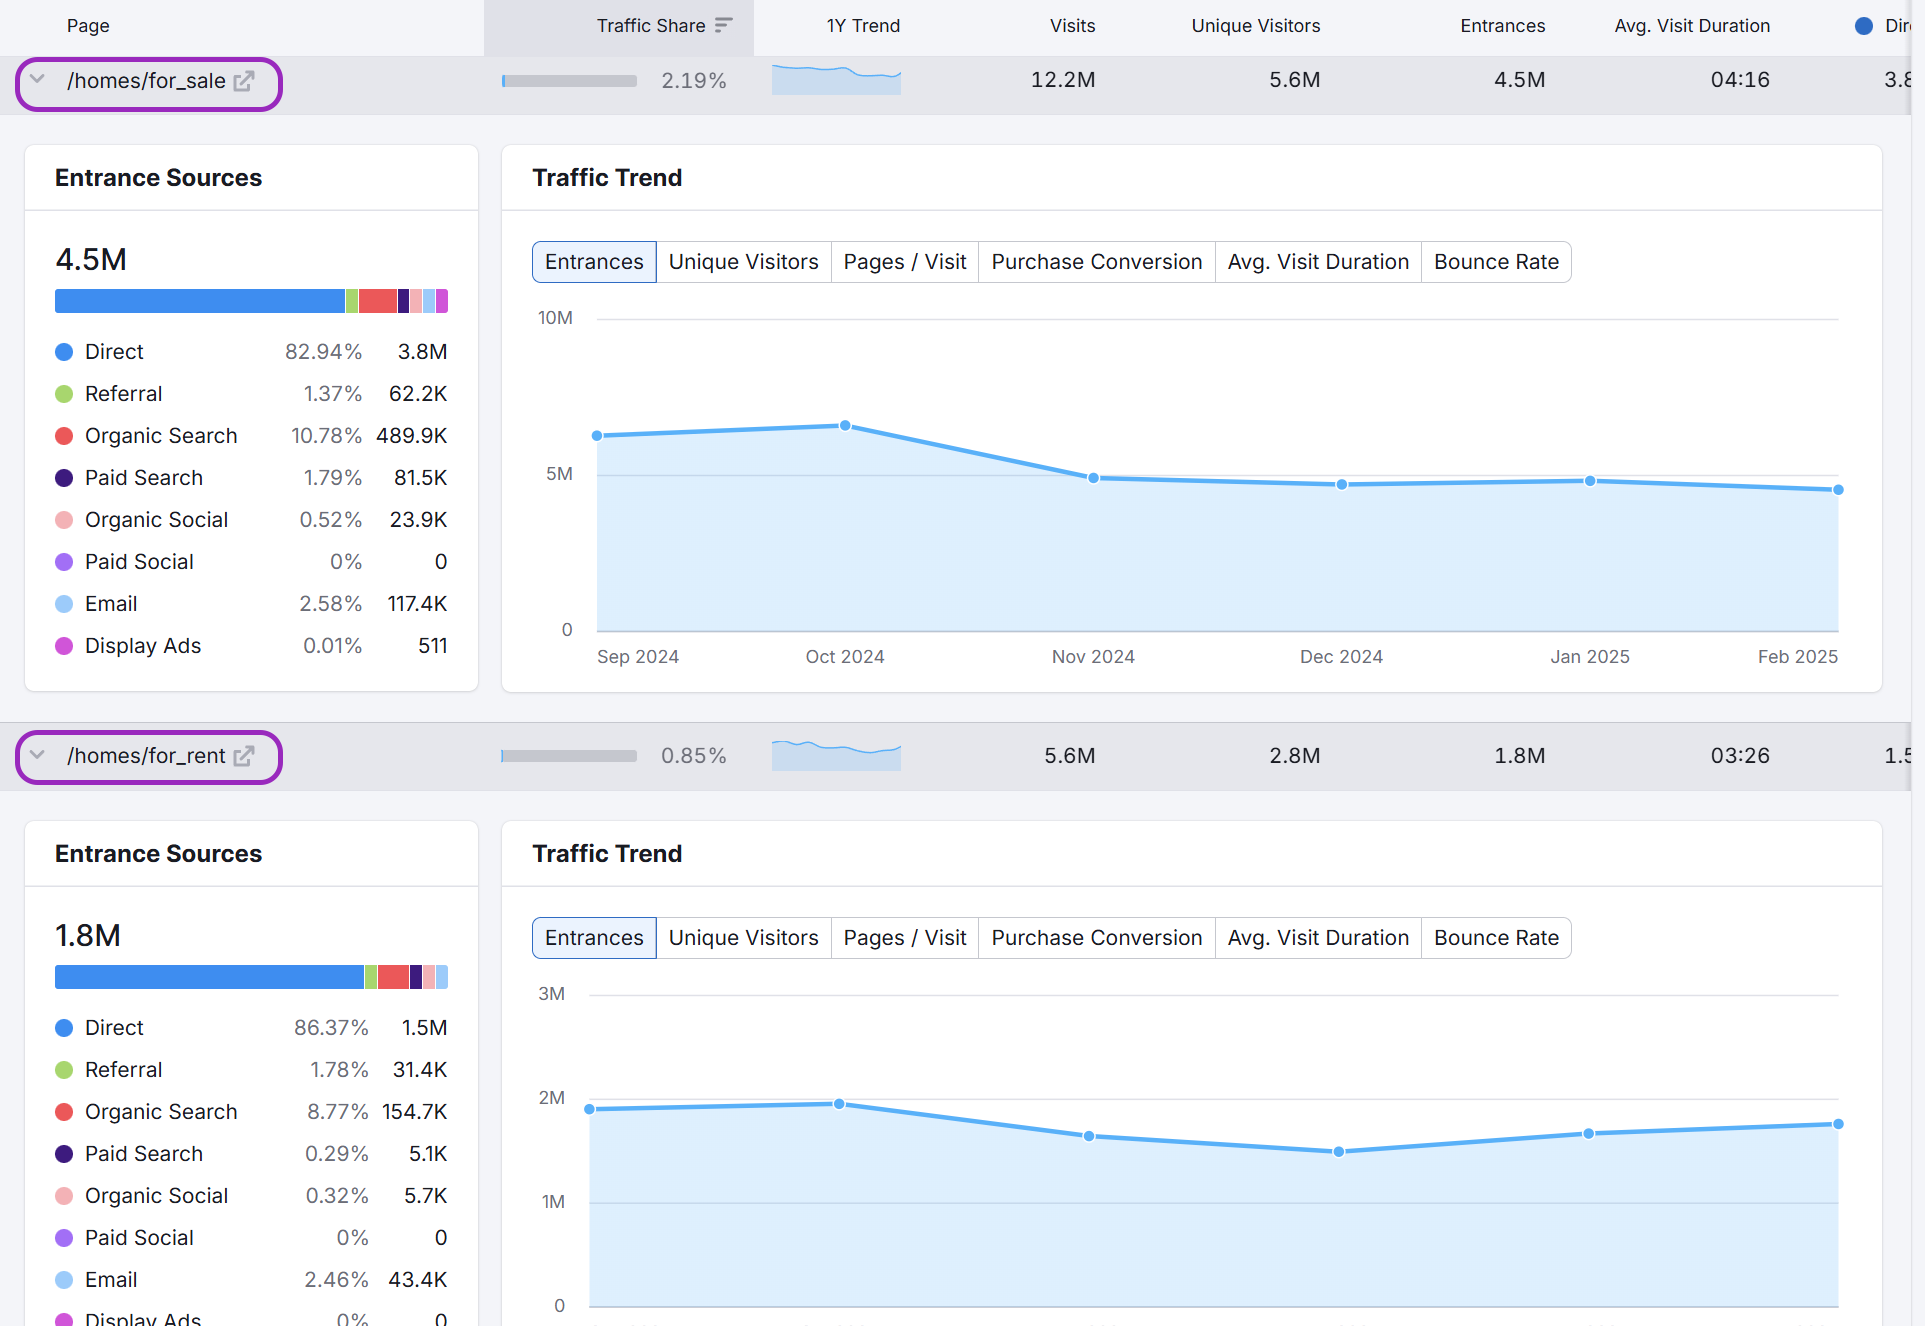Click the /homes/for_rent page link
This screenshot has height=1326, width=1925.
(146, 756)
